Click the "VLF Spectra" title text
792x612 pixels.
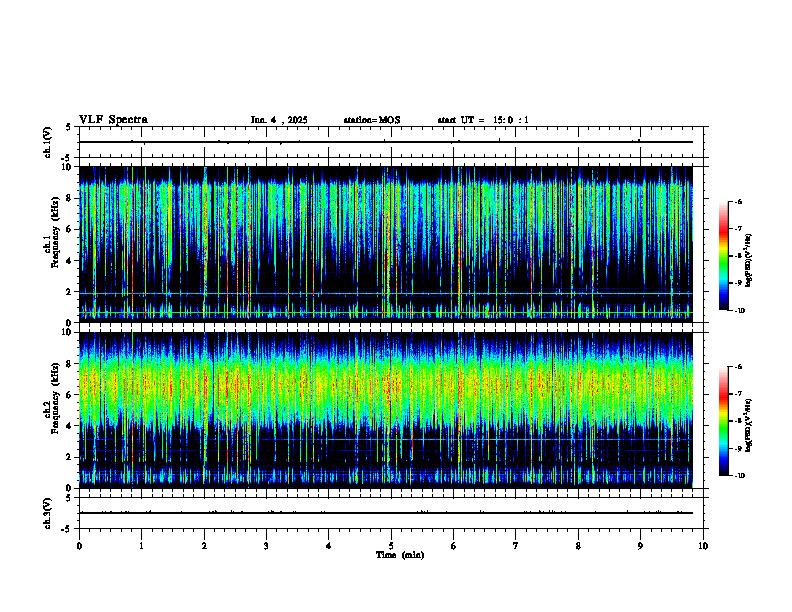pos(113,120)
